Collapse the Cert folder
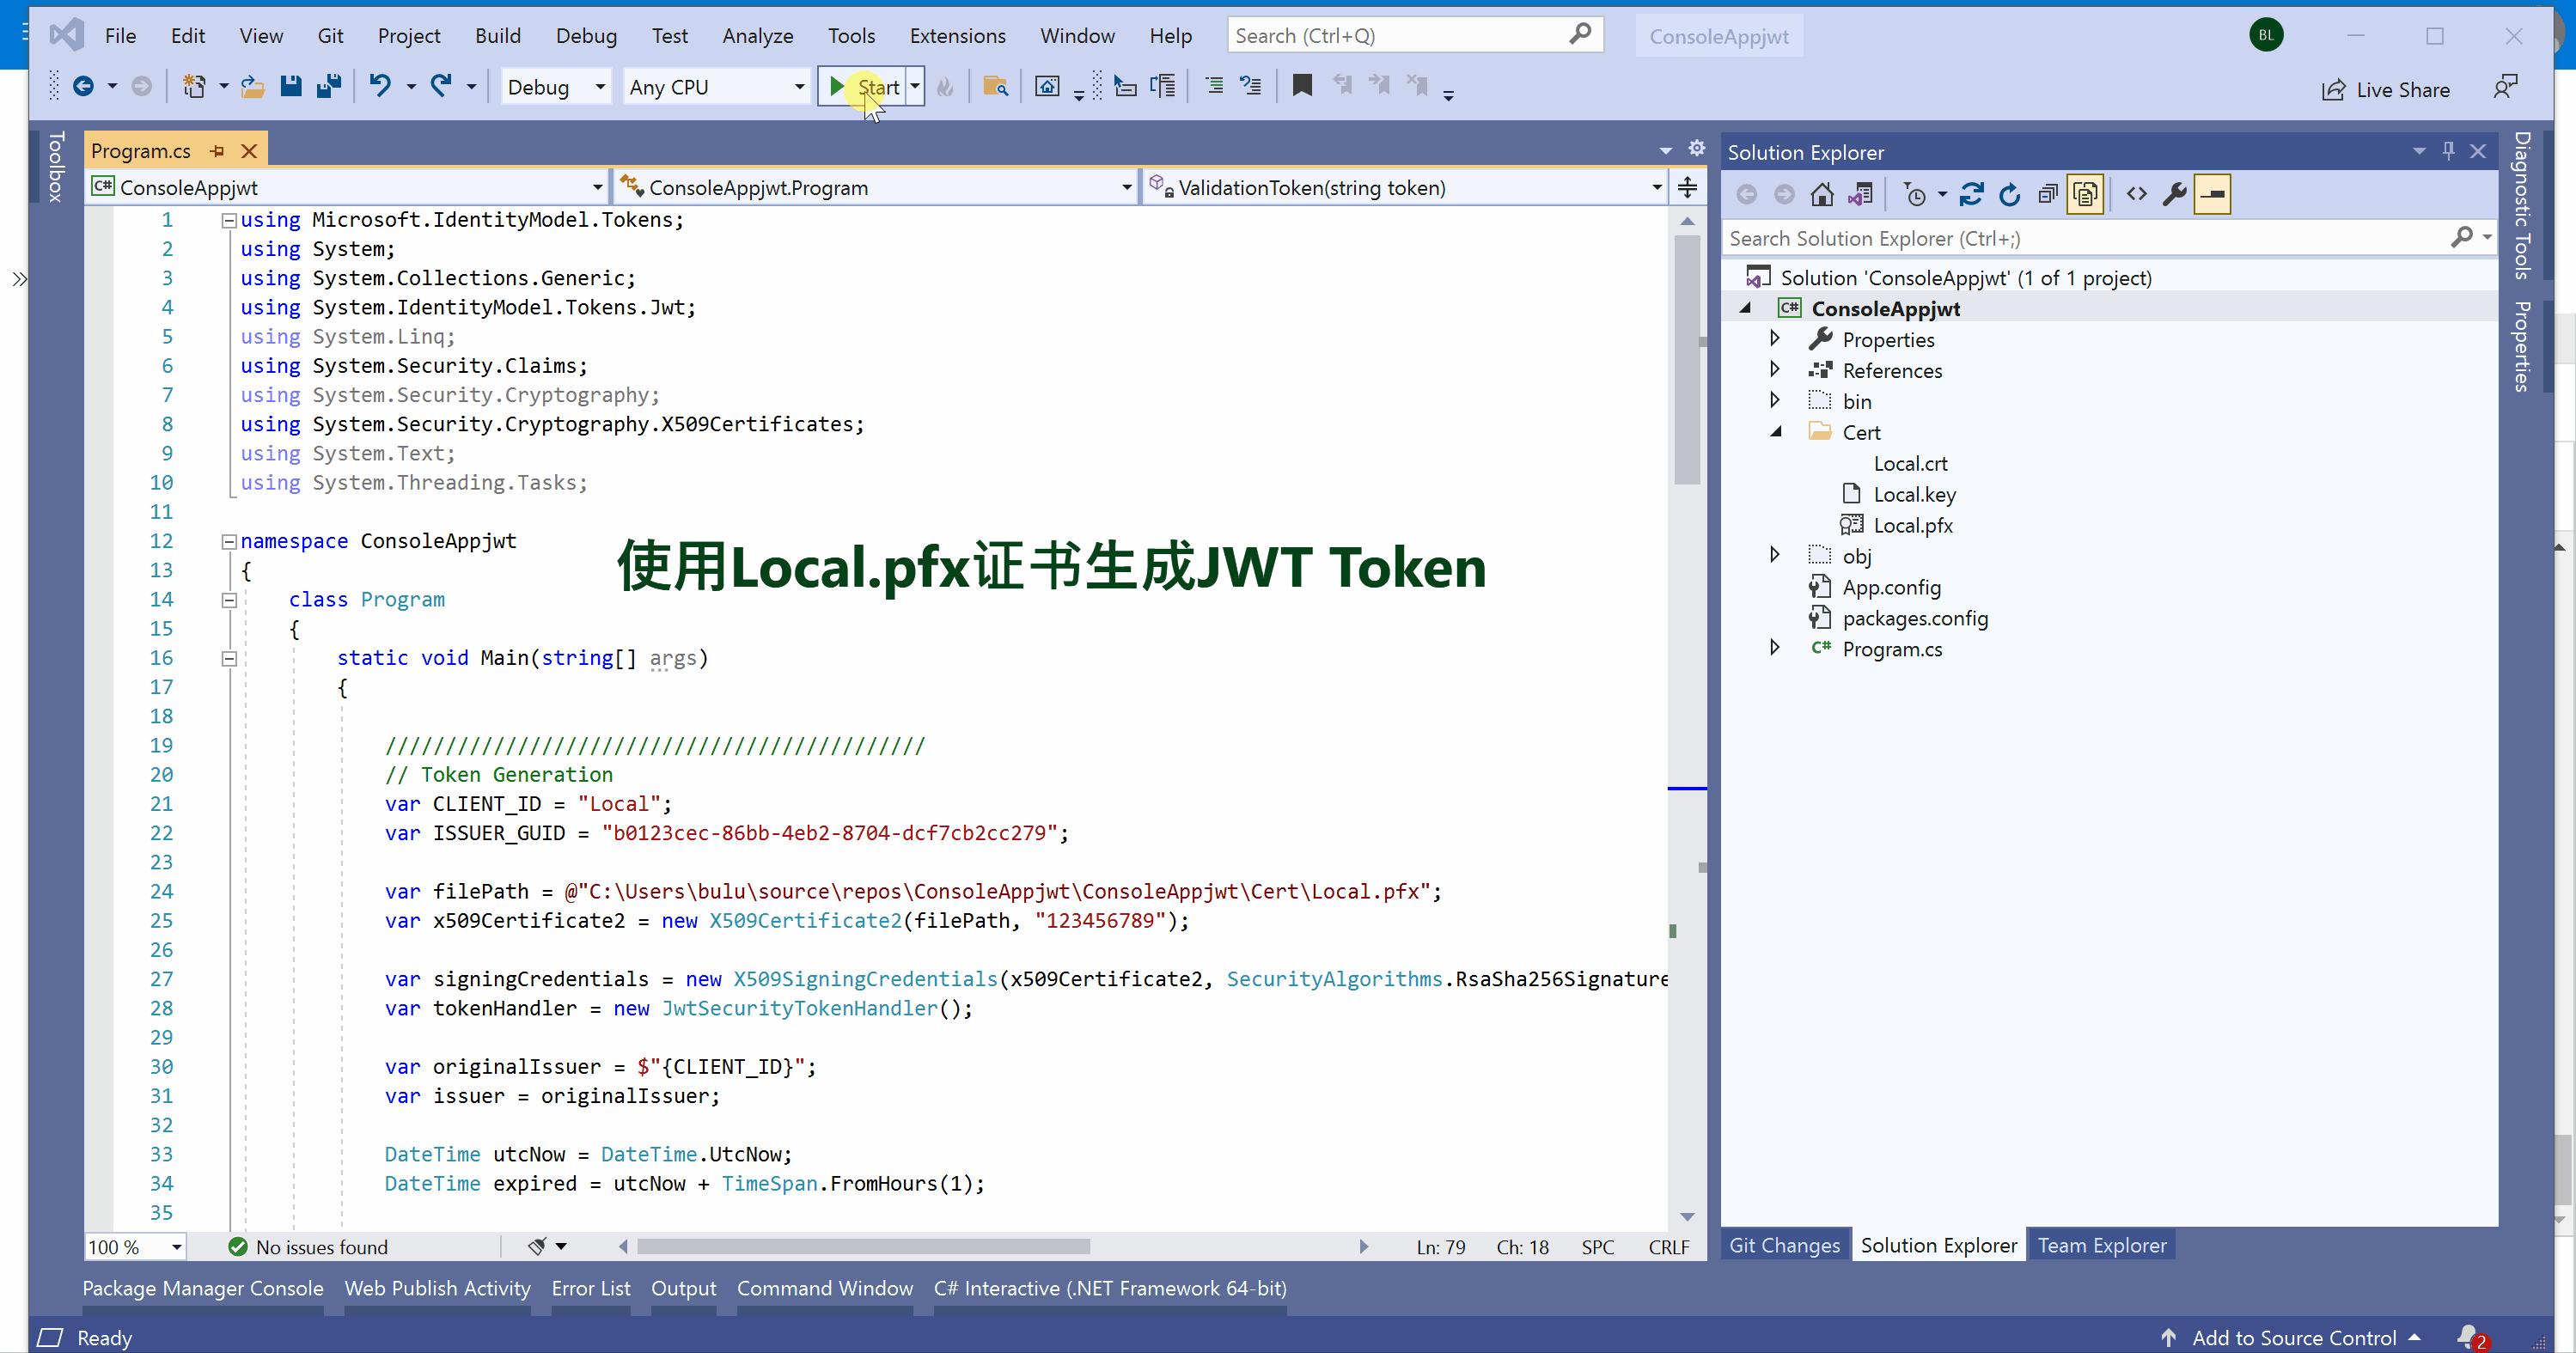The width and height of the screenshot is (2576, 1353). pos(1775,432)
